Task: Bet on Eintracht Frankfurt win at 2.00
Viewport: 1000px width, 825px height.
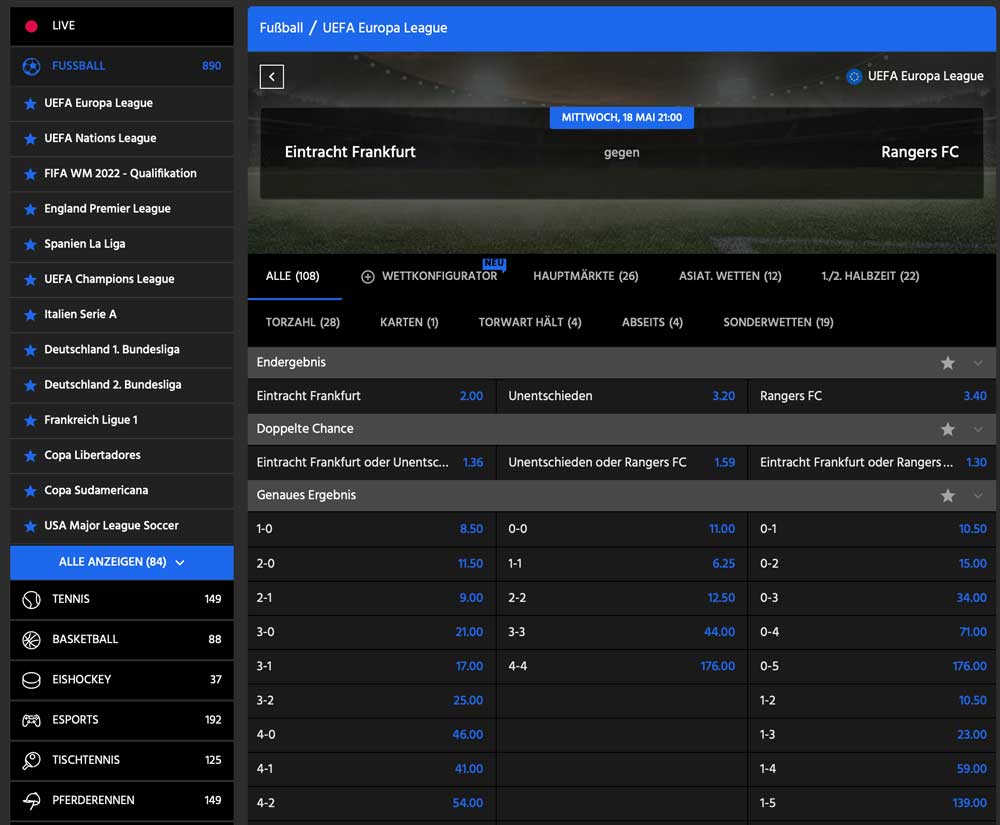Action: (x=371, y=396)
